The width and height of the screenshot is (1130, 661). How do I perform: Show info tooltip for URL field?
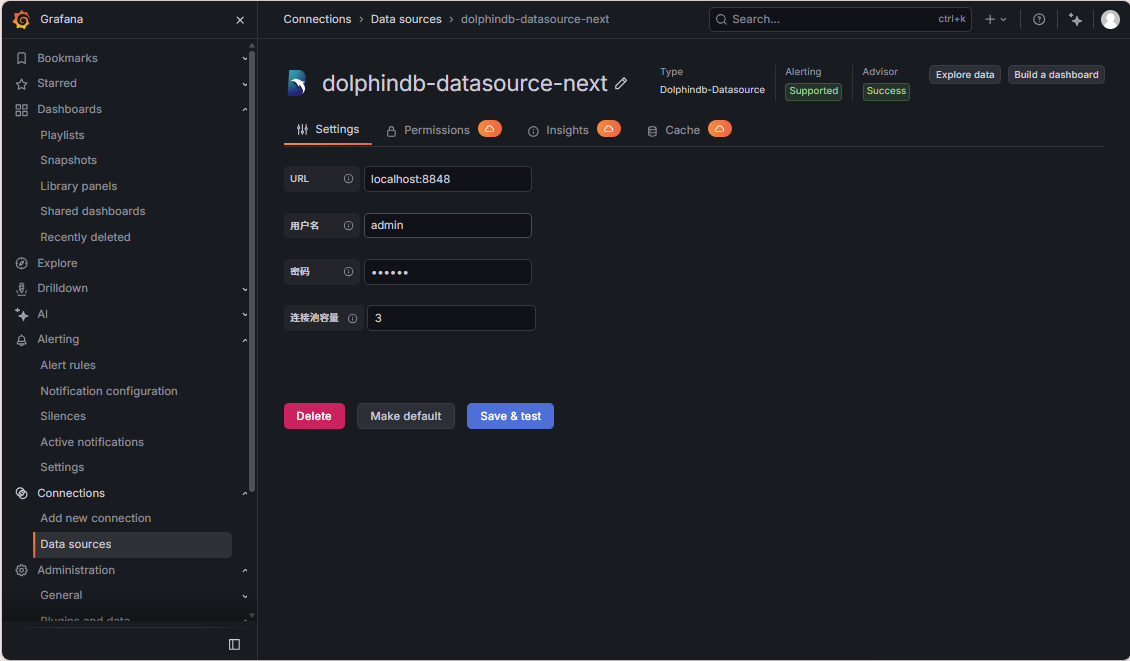tap(348, 179)
